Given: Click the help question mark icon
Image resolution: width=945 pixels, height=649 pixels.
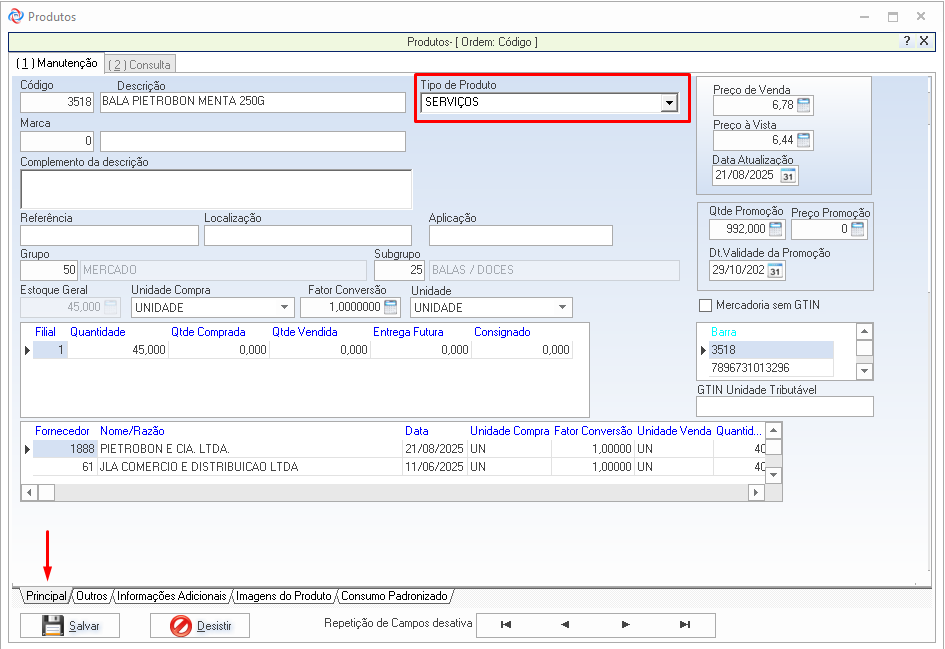Looking at the screenshot, I should coord(907,41).
